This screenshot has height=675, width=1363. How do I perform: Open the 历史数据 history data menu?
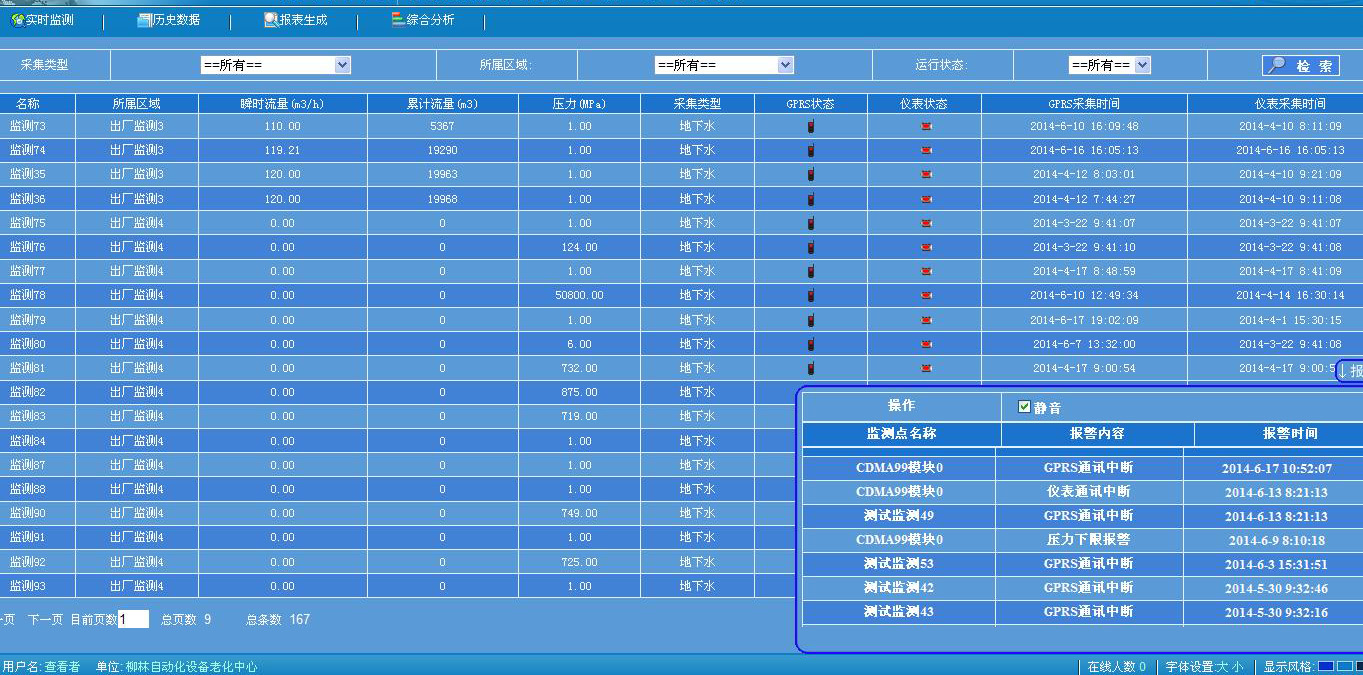169,20
